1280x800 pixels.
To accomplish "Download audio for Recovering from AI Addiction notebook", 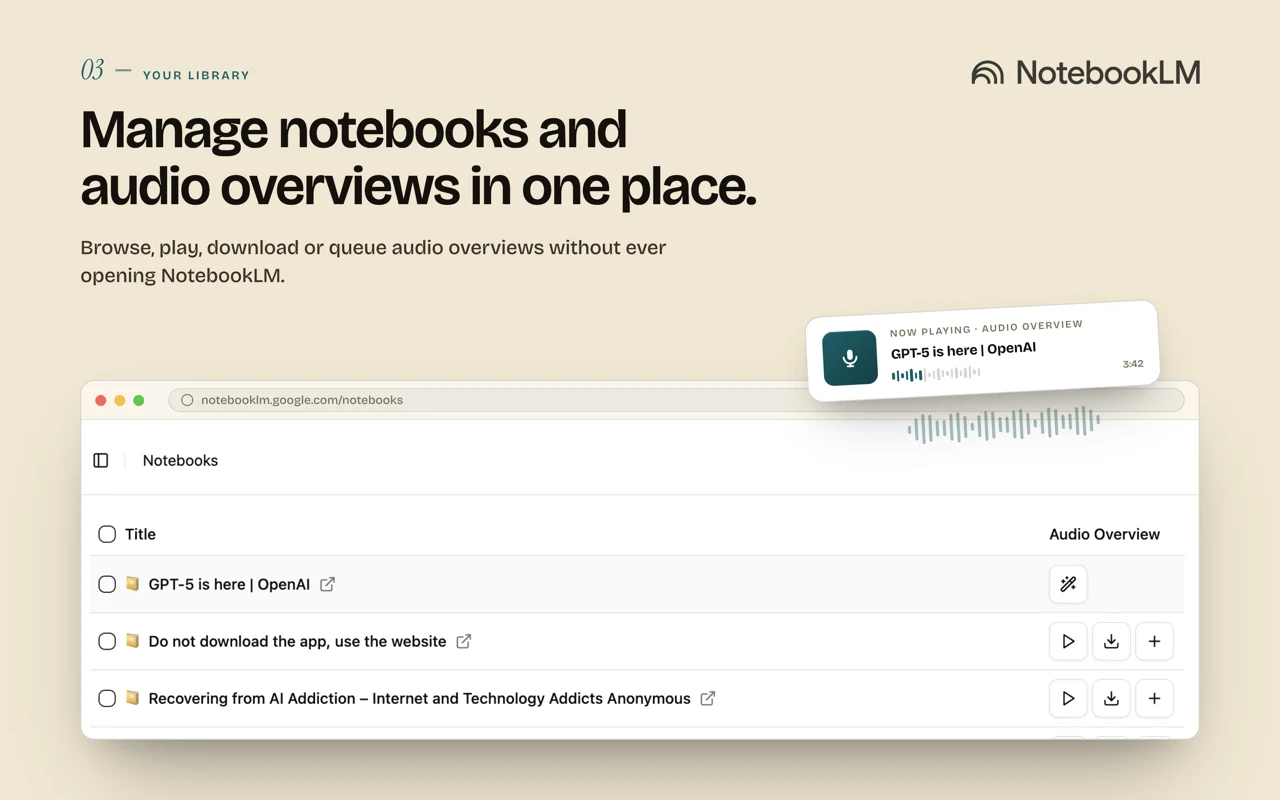I will 1111,698.
